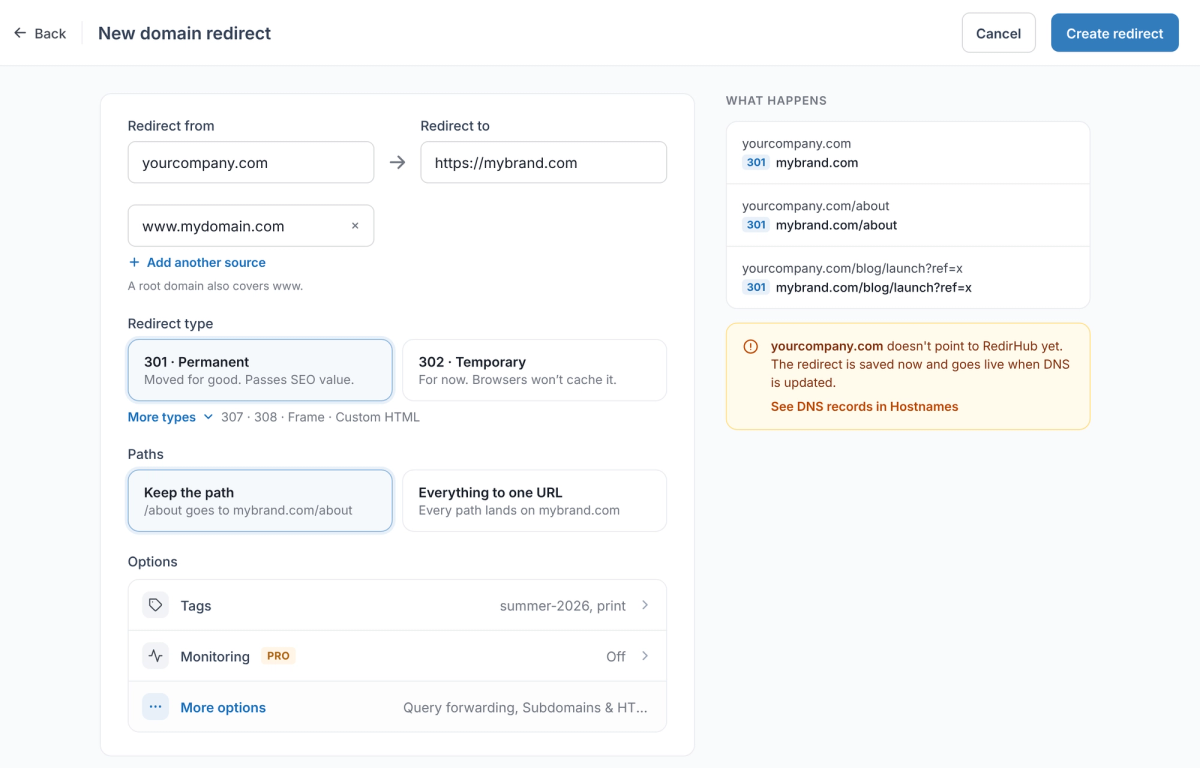1200x768 pixels.
Task: Click the Monitoring pulse icon
Action: coord(155,656)
